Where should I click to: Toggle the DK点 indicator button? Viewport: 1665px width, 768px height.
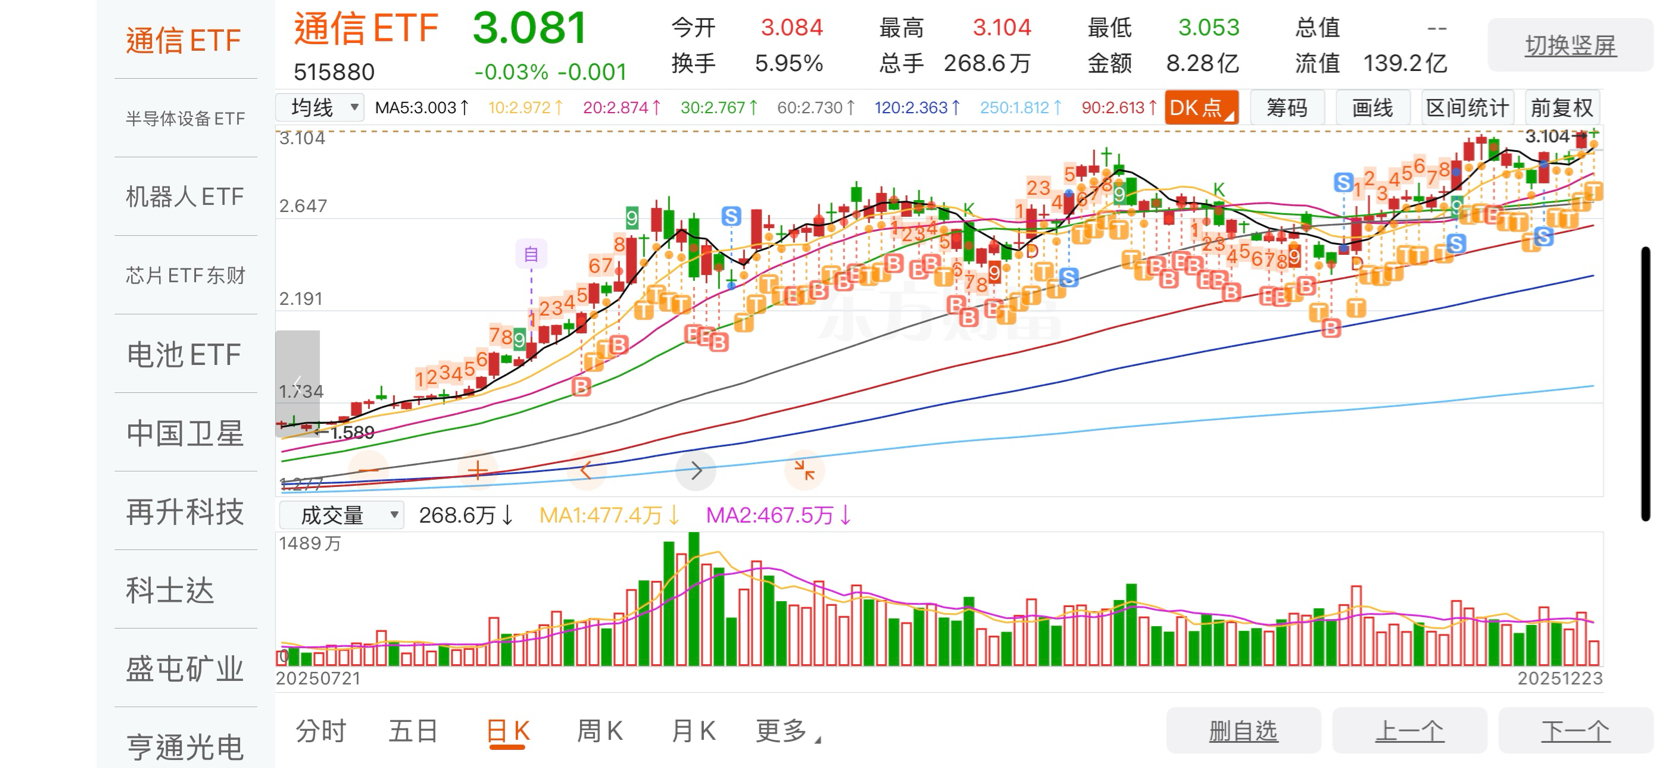pos(1202,108)
